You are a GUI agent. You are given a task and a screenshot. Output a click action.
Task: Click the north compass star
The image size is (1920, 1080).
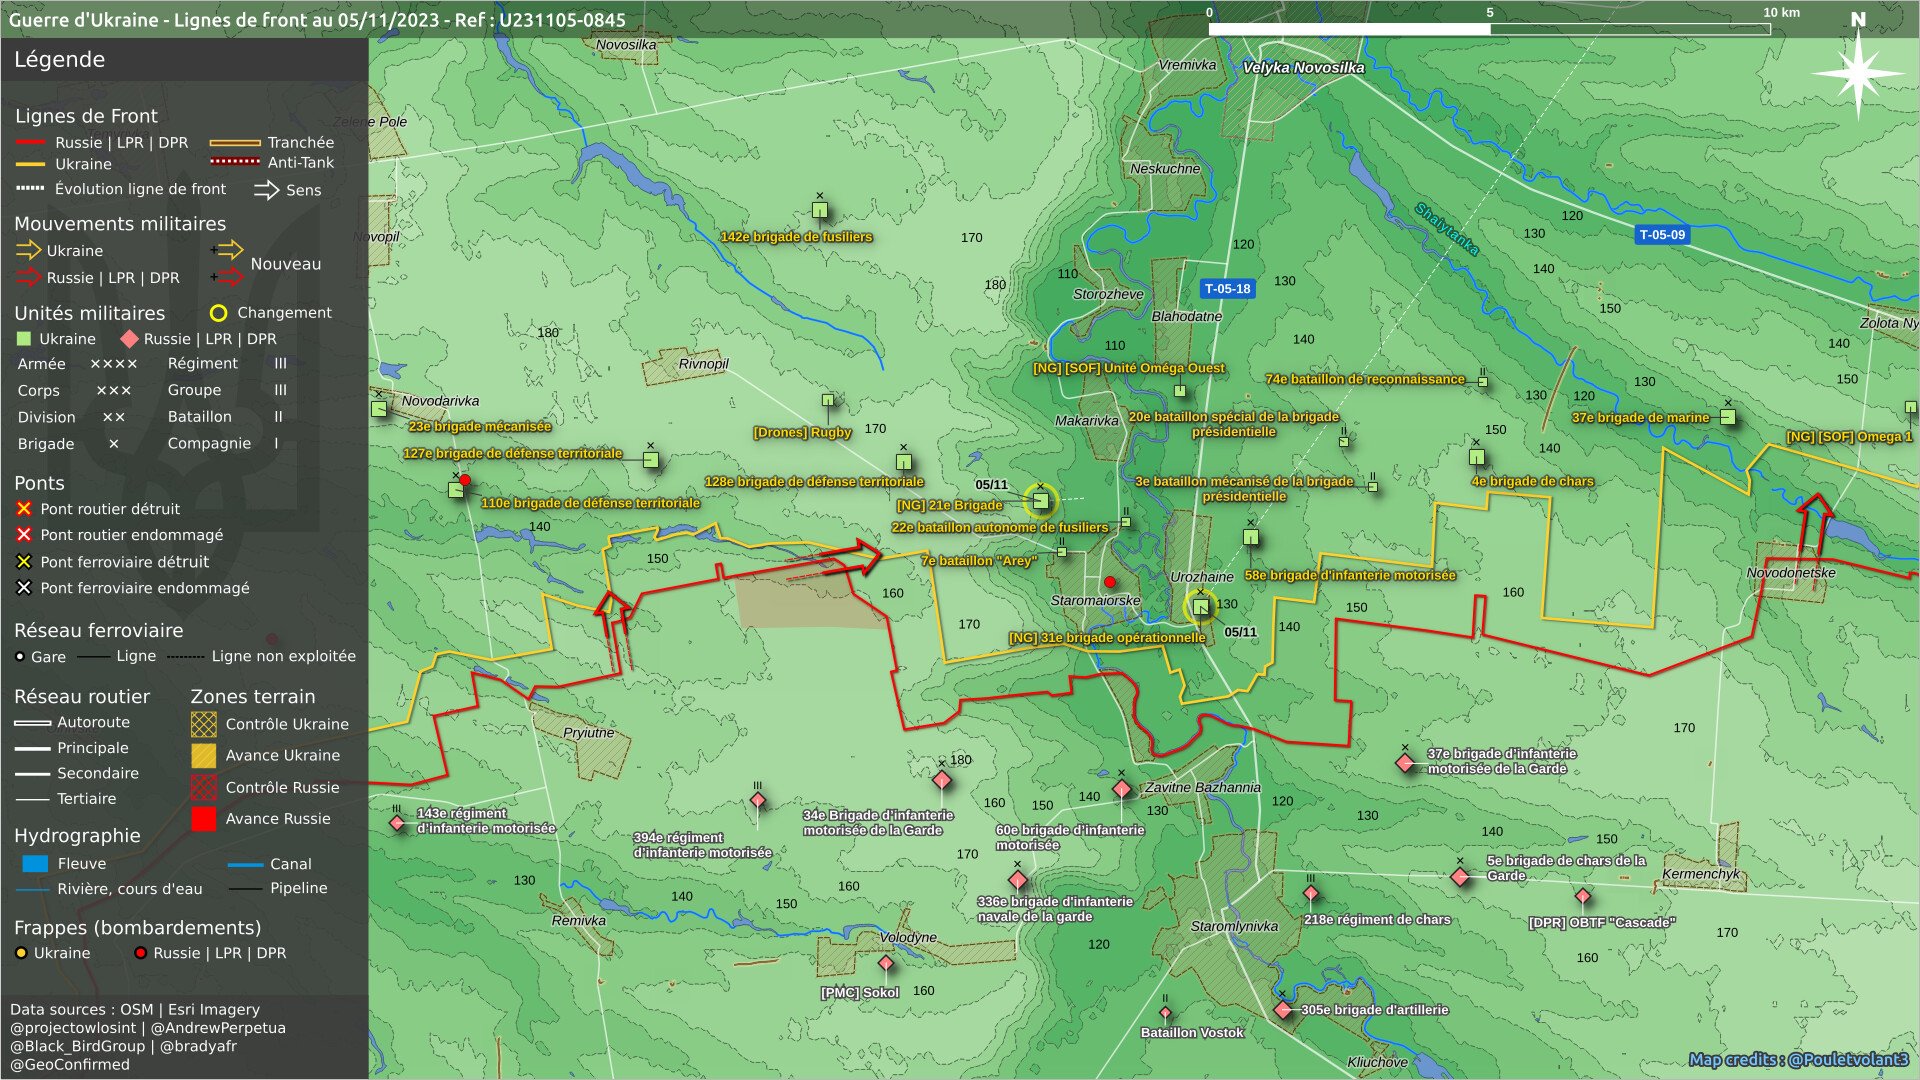1858,73
